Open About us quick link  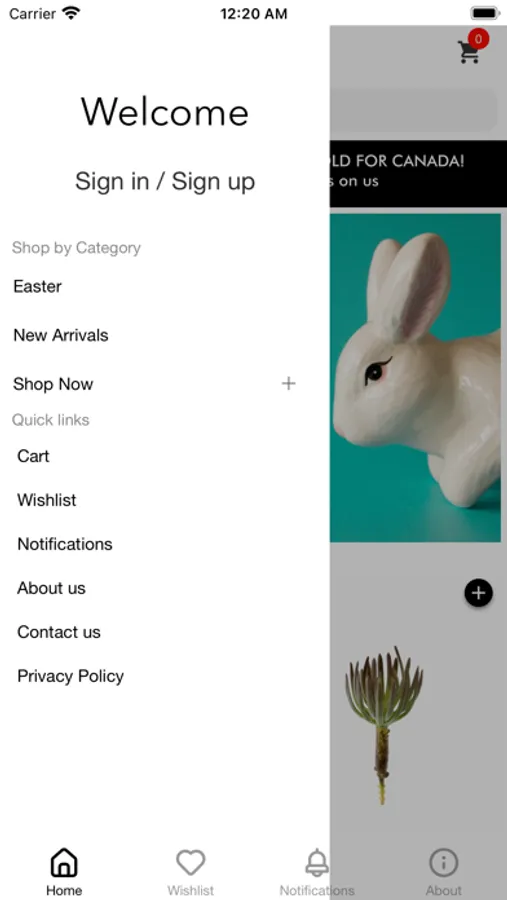[51, 588]
